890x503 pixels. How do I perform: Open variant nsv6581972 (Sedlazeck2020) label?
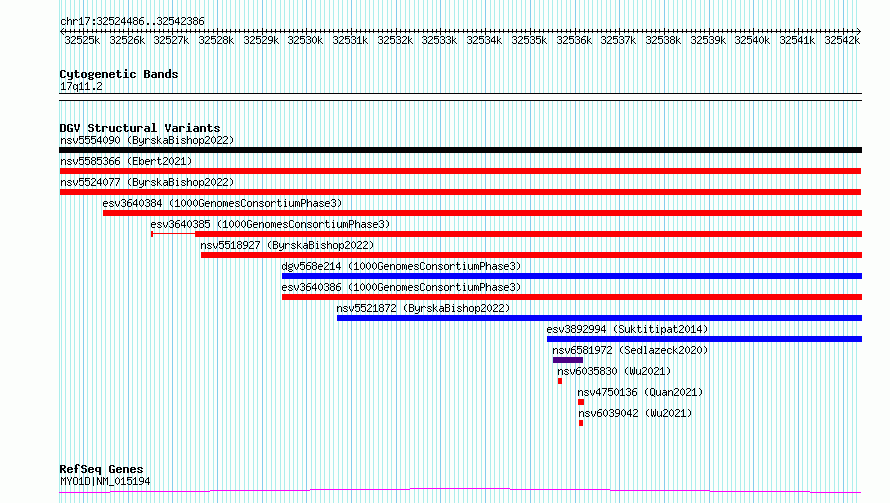tap(630, 350)
